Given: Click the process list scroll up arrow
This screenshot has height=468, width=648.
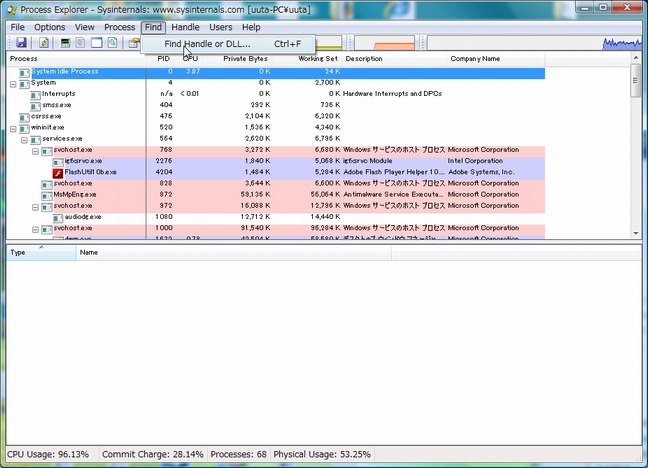Looking at the screenshot, I should 636,58.
